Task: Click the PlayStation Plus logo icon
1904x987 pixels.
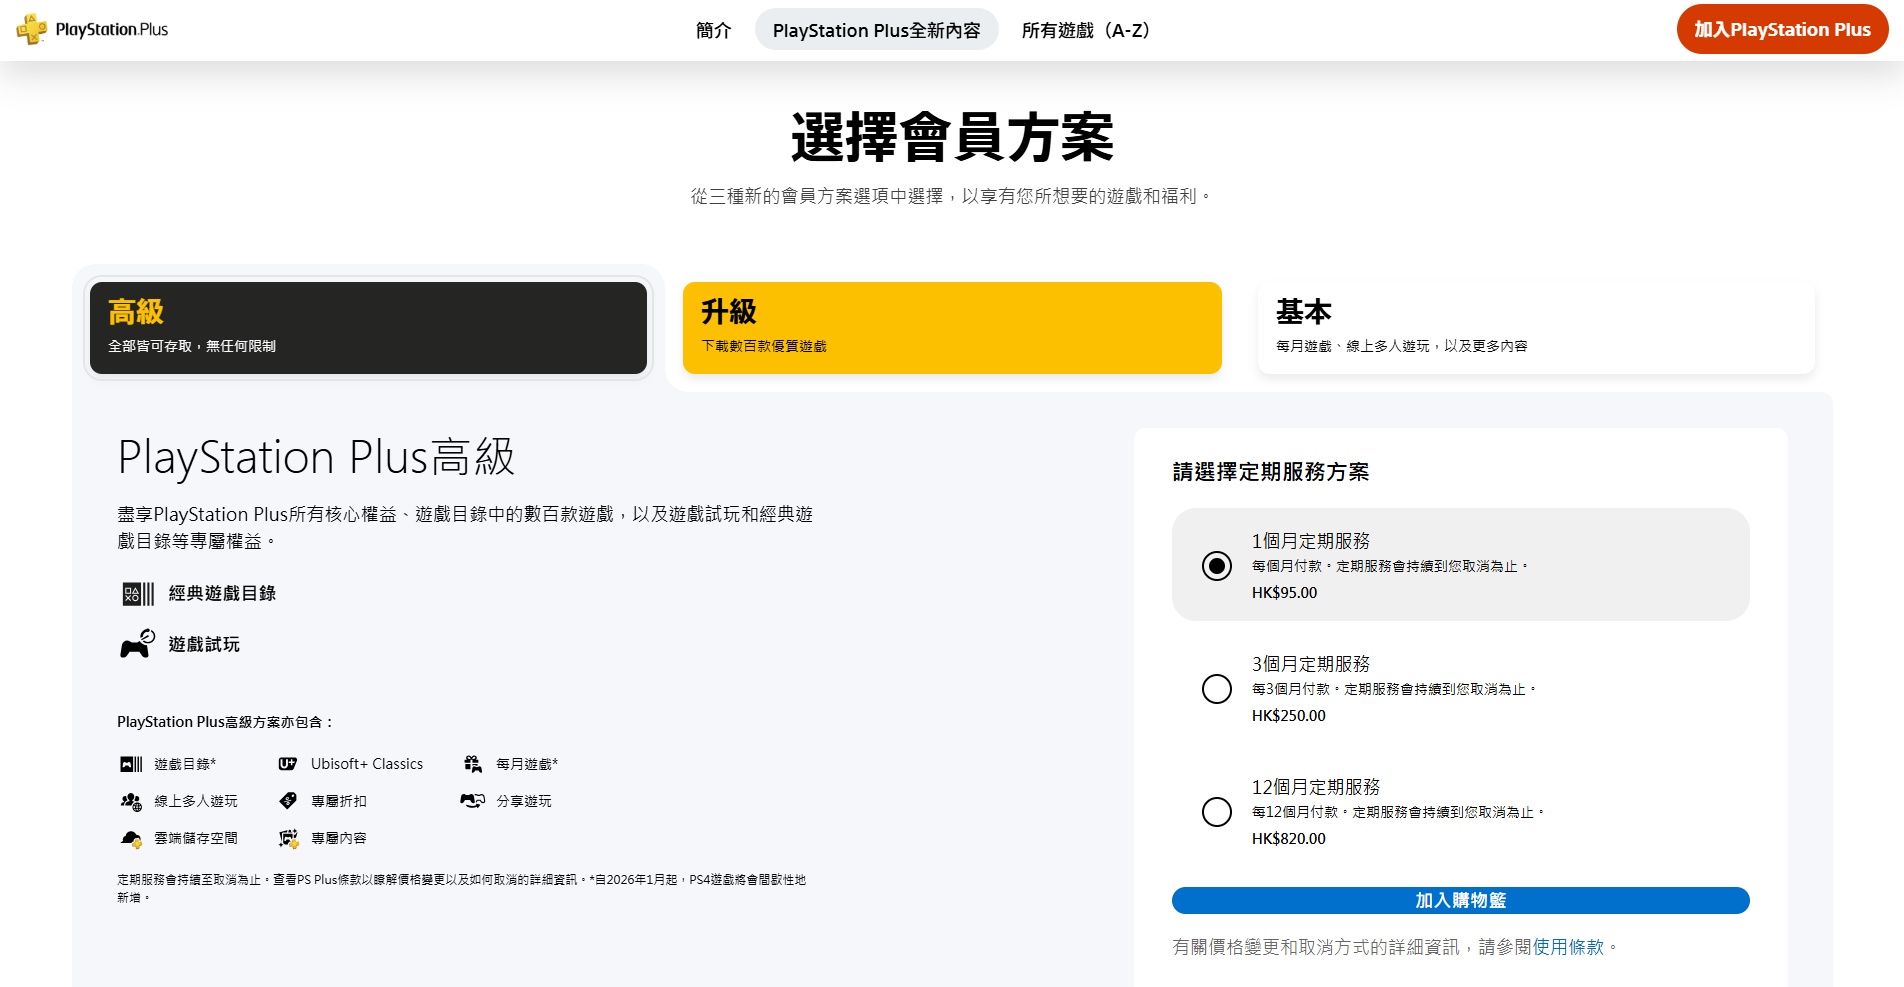Action: 31,29
